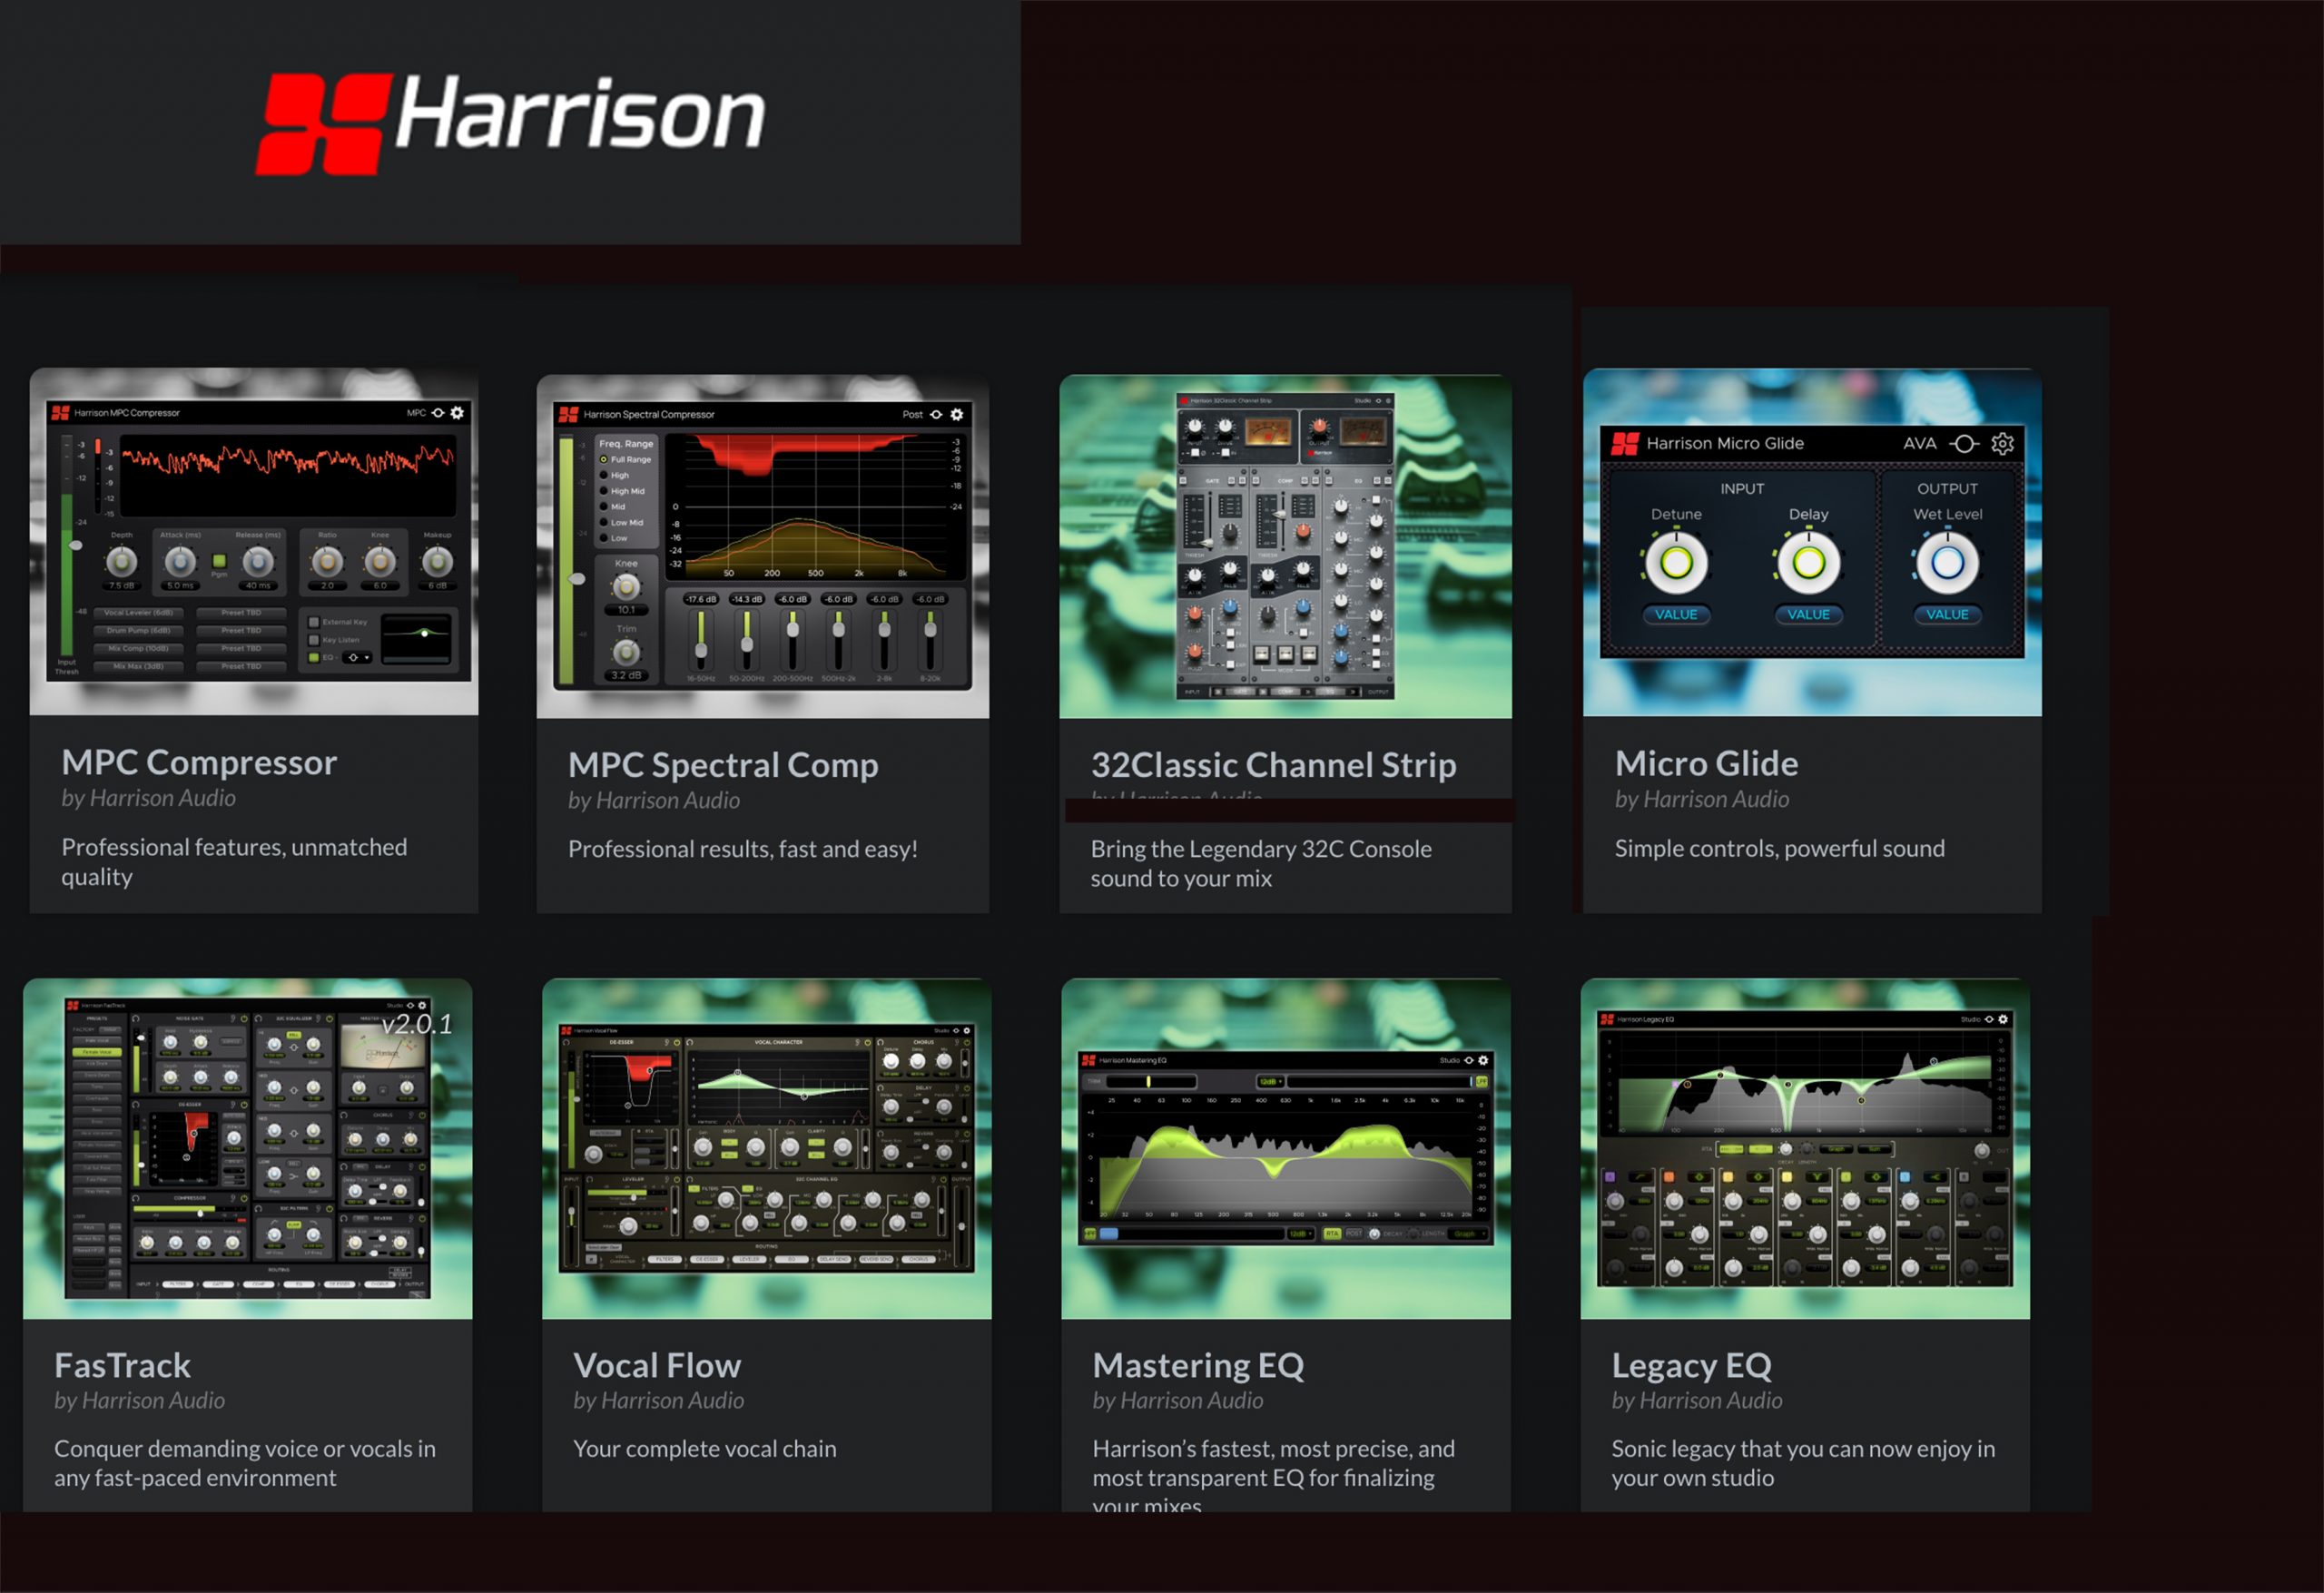Click Vocal Leveler (6dB) preset button

click(139, 612)
